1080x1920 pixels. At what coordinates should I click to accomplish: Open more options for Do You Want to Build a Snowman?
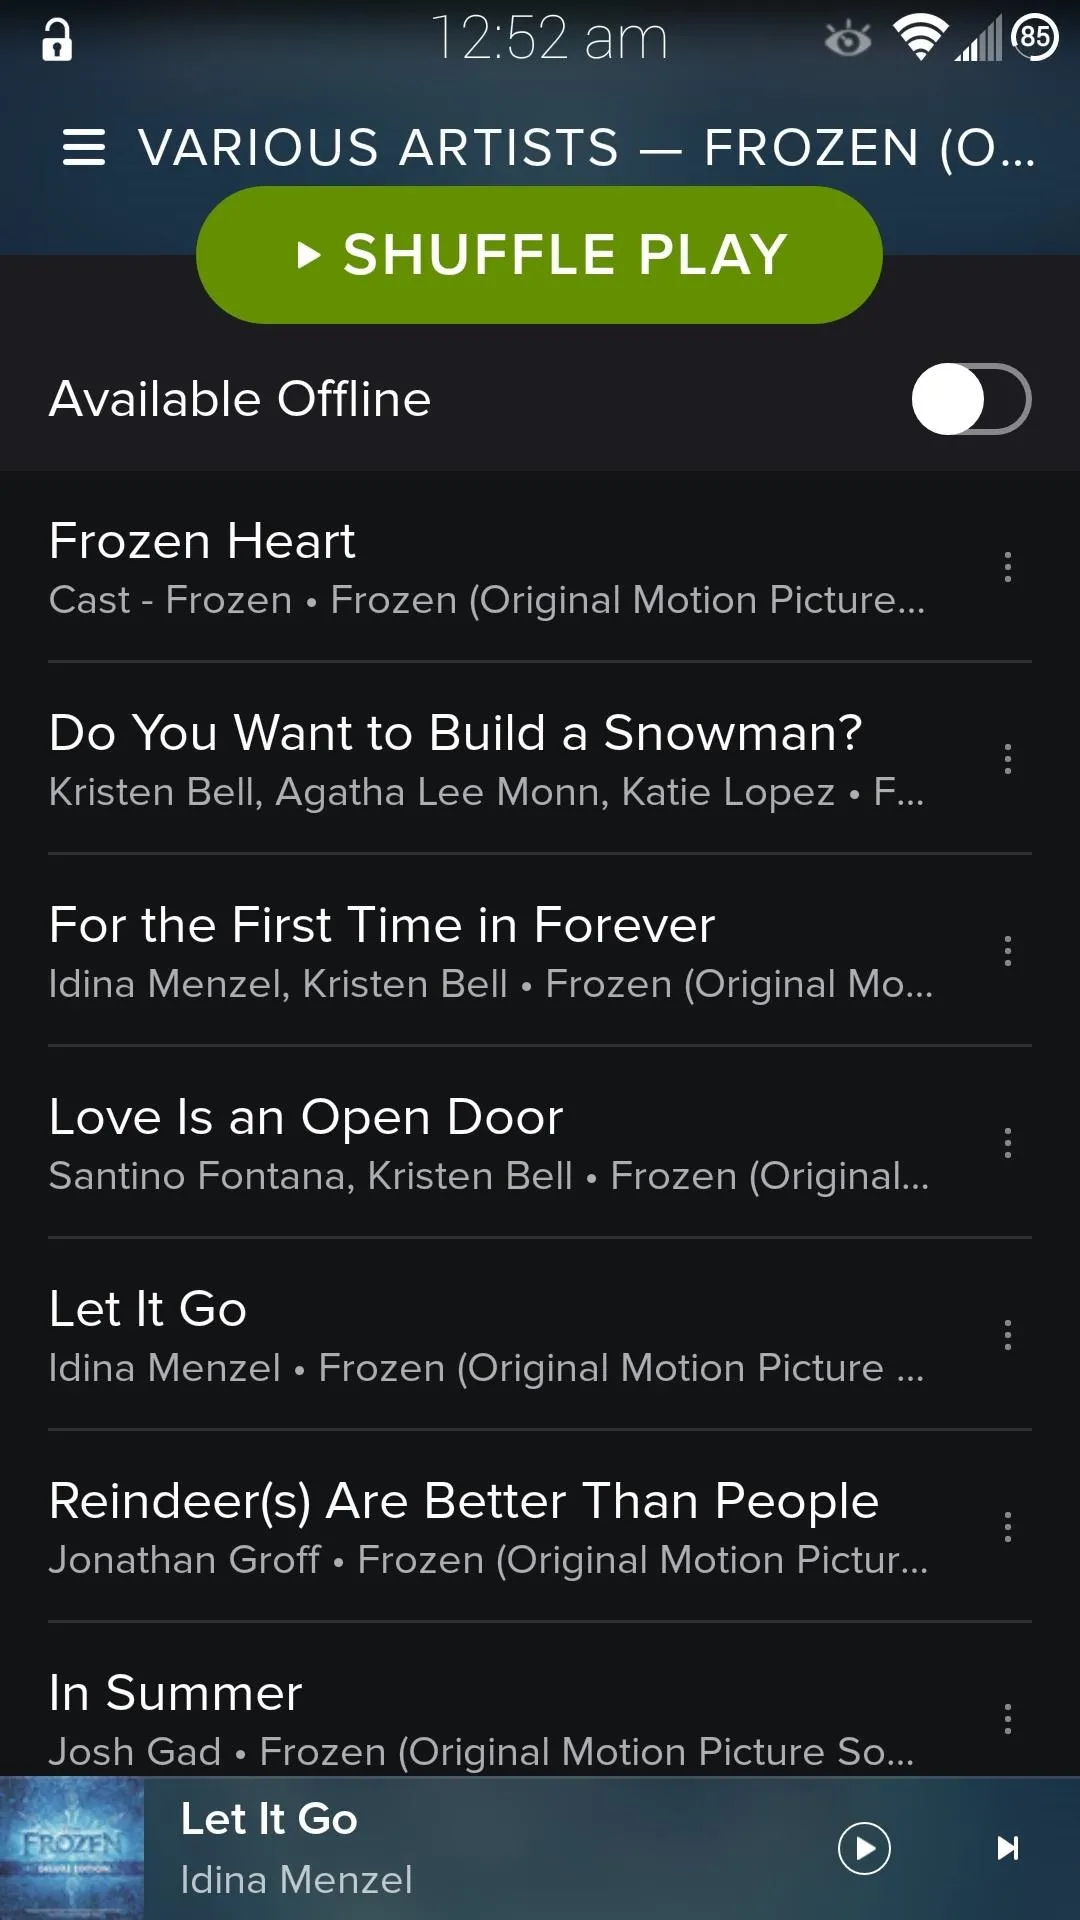[x=1008, y=759]
